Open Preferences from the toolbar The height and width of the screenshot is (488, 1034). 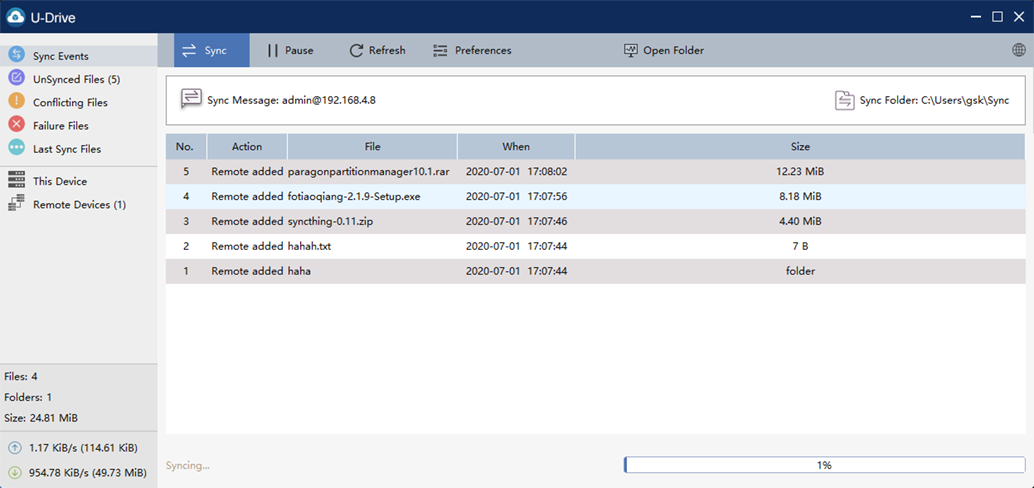click(471, 50)
